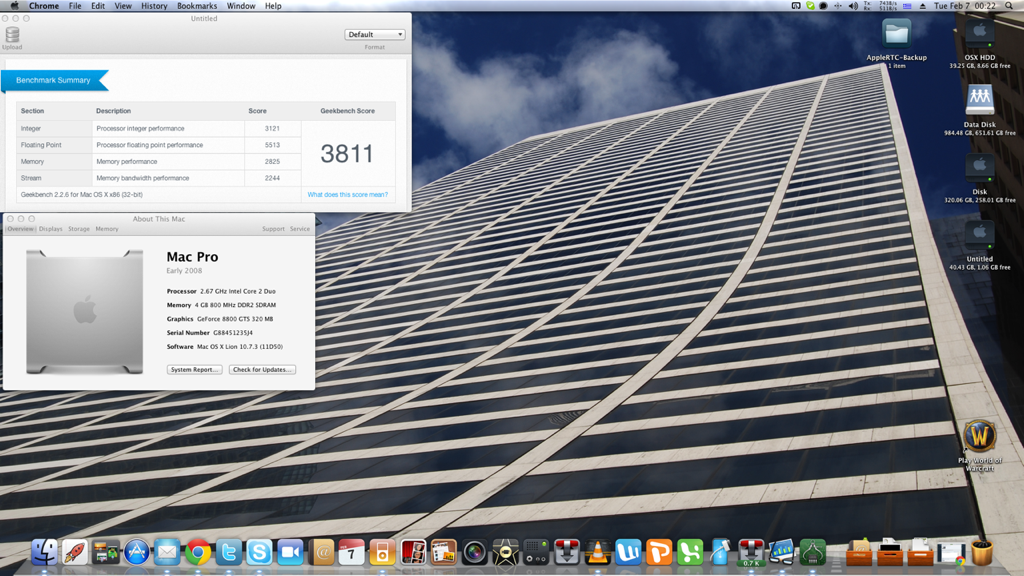This screenshot has height=576, width=1024.
Task: Switch to the Memory tab
Action: 106,229
